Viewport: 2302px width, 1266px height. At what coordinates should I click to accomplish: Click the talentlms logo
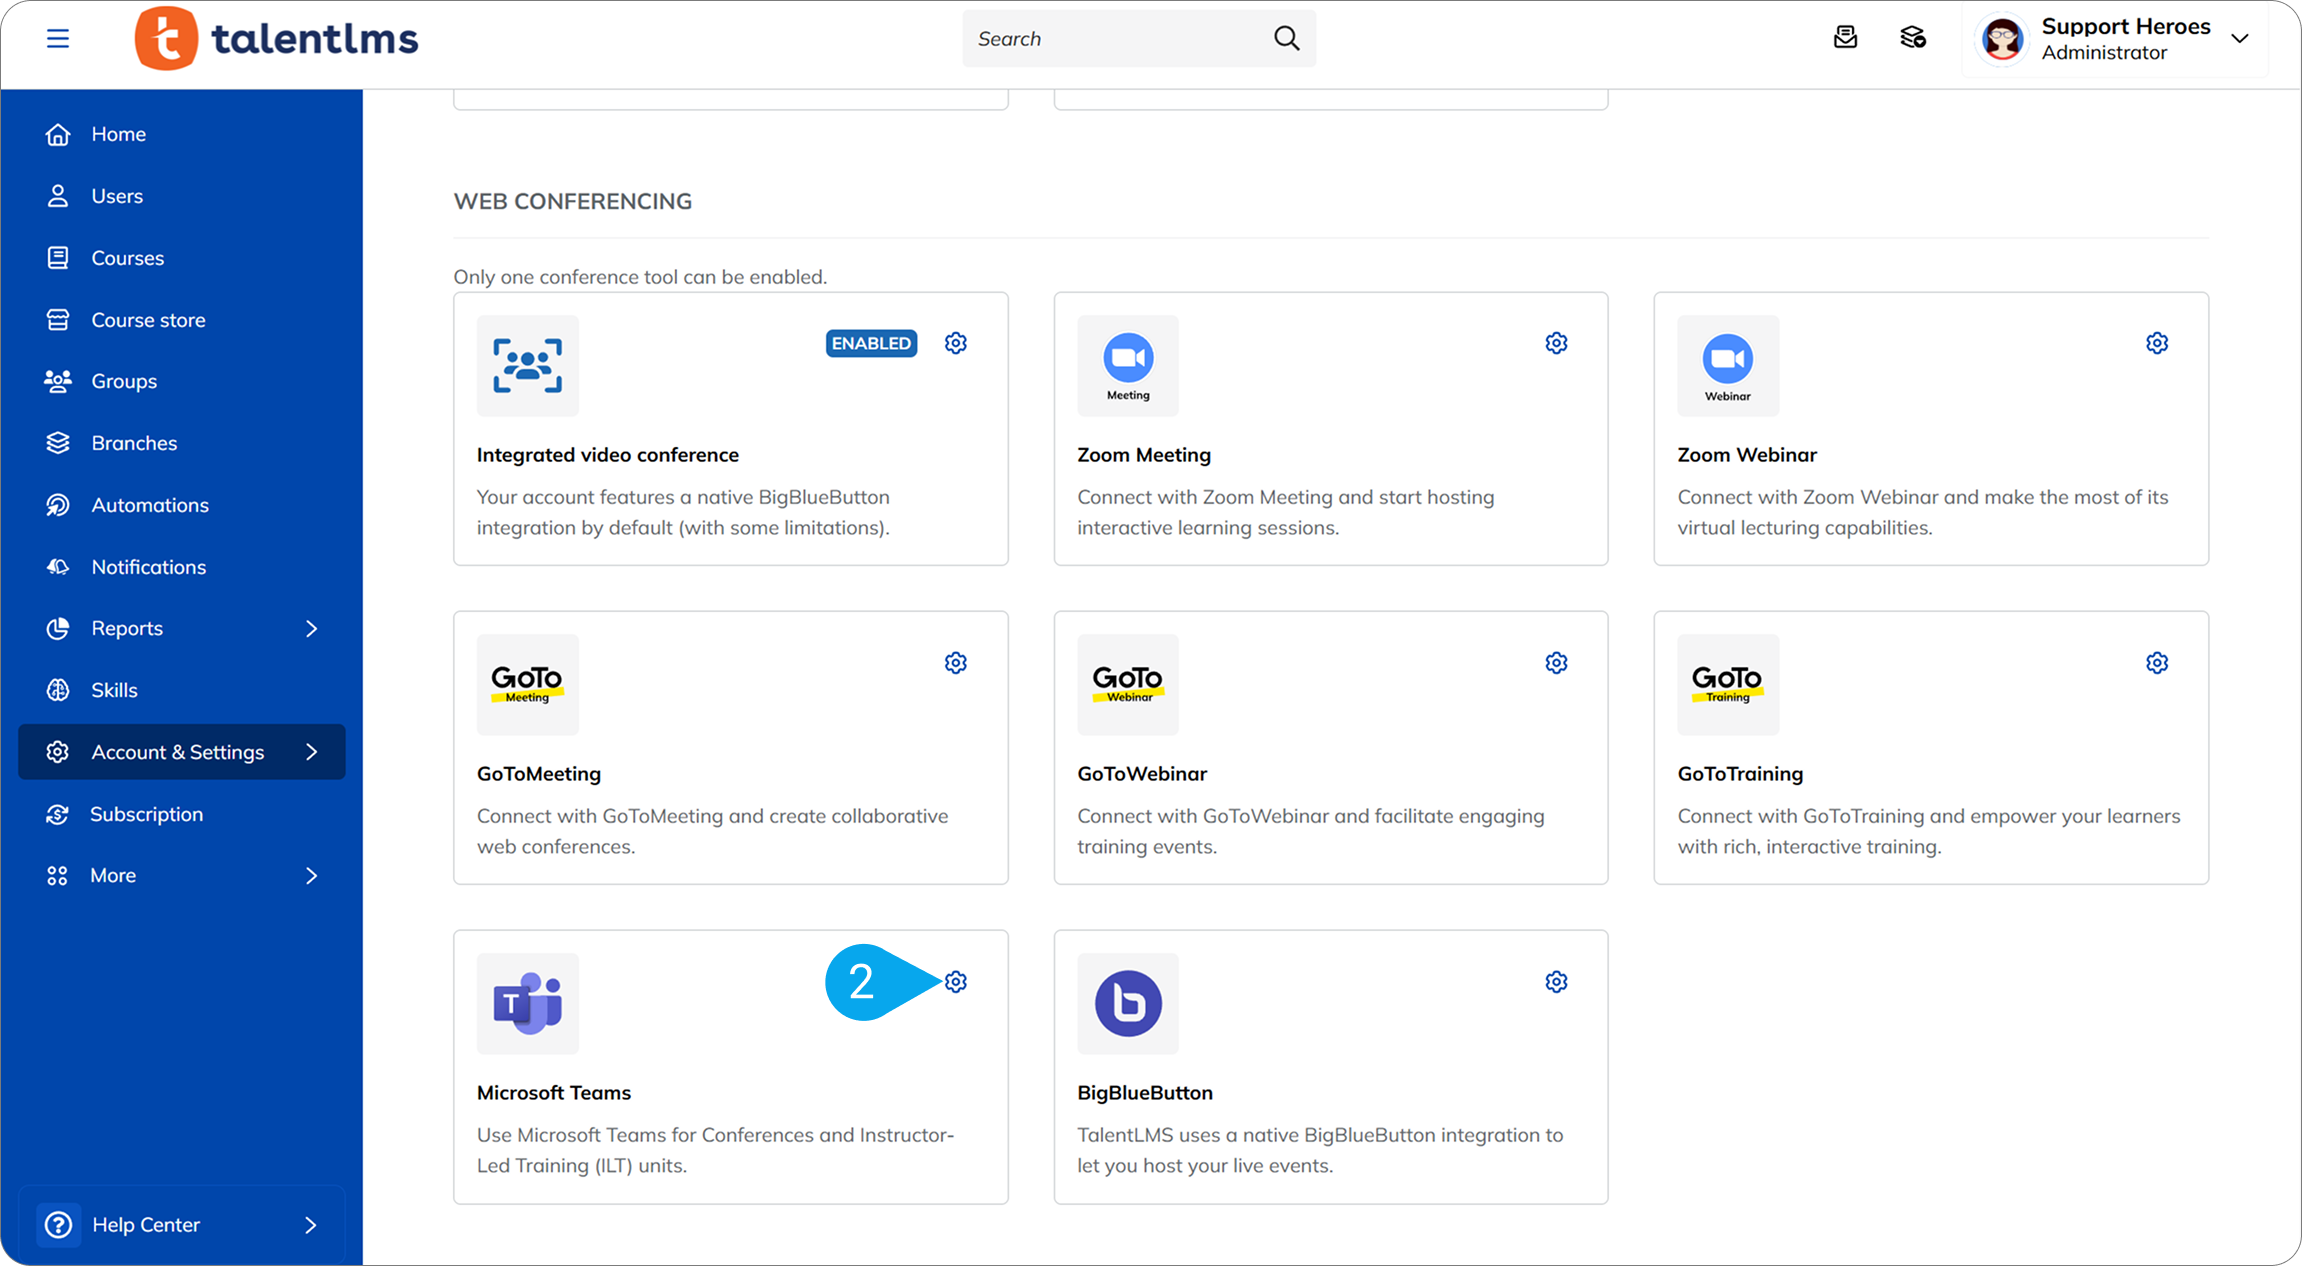(277, 38)
